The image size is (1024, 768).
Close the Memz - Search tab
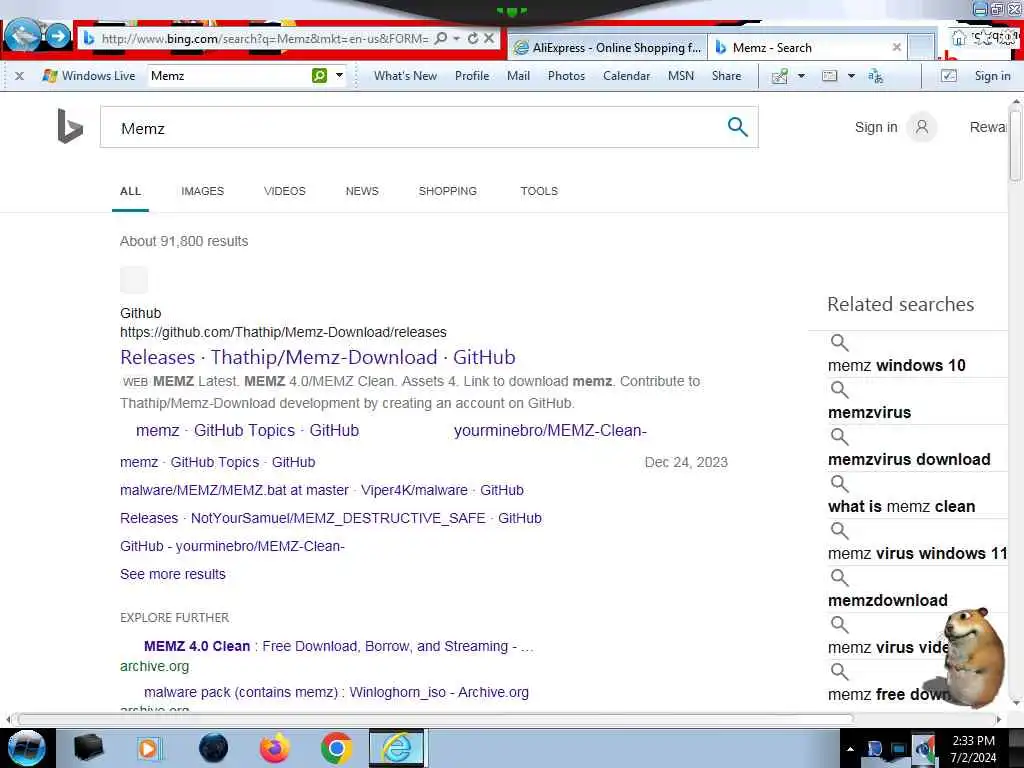point(897,47)
